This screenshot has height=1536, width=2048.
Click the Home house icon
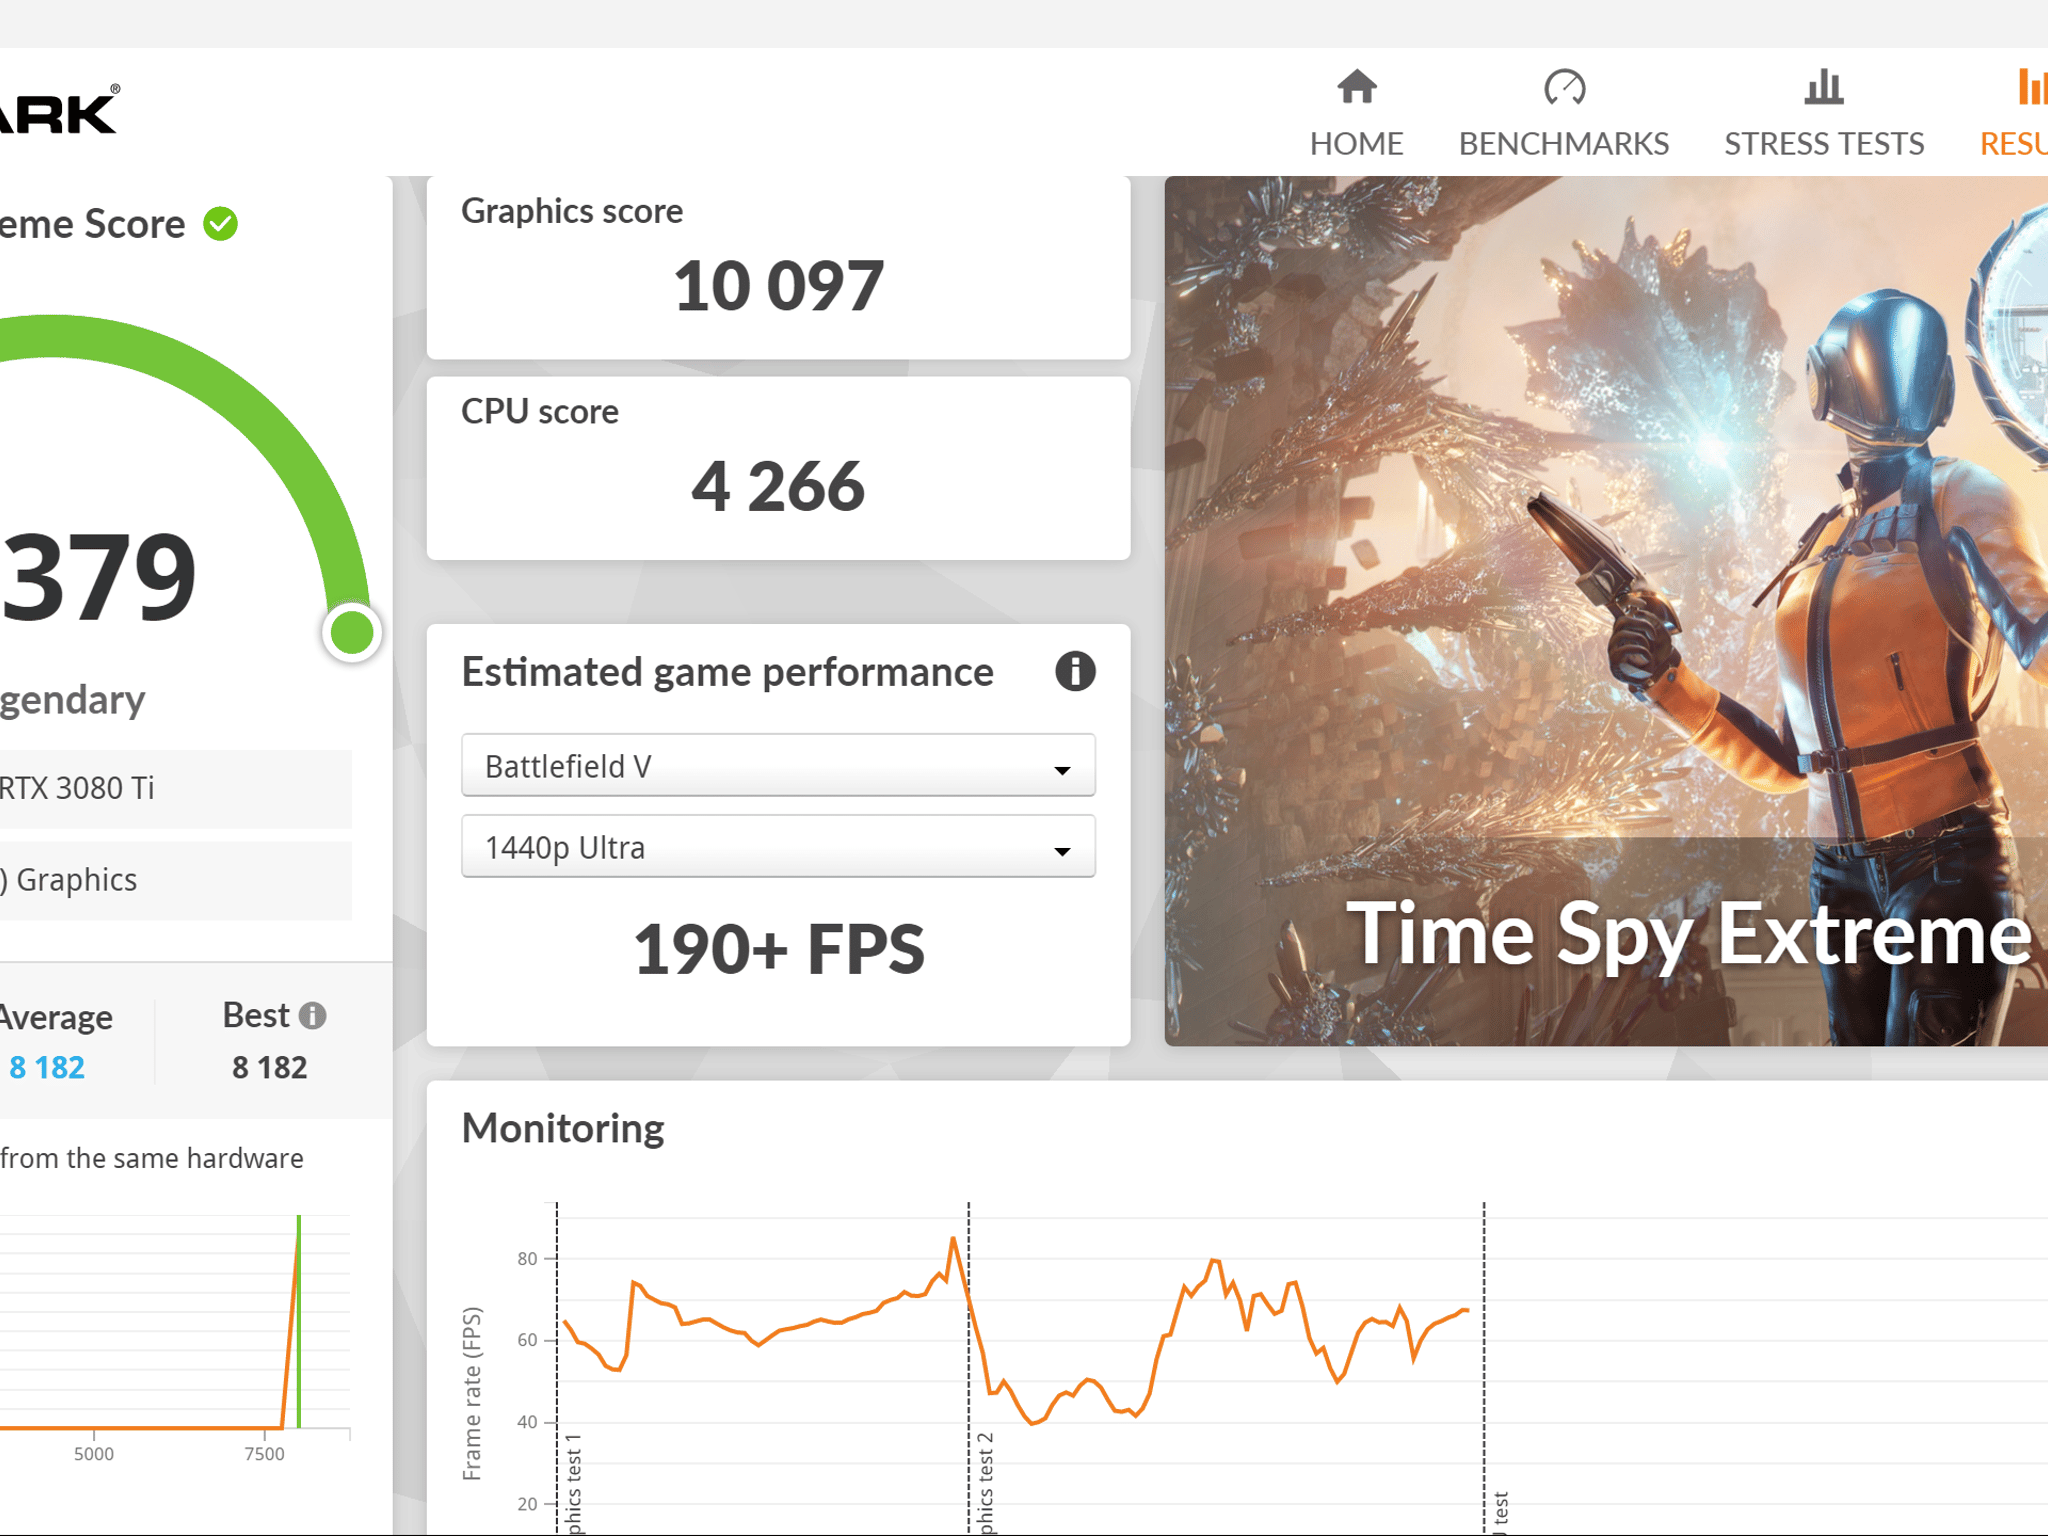click(x=1356, y=87)
